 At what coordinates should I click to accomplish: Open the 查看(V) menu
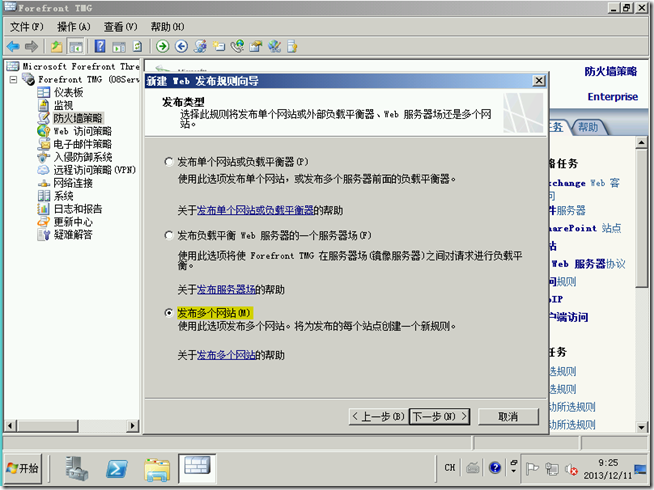[x=121, y=27]
